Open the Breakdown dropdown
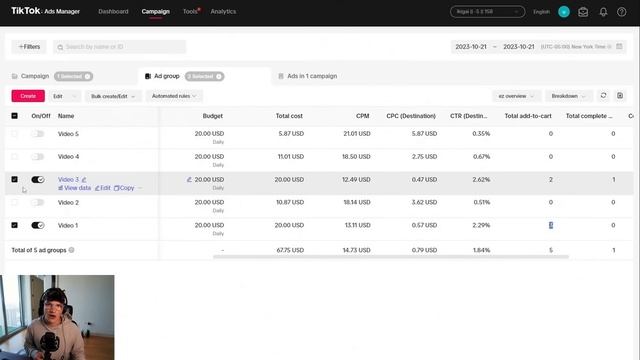Image resolution: width=640 pixels, height=360 pixels. tap(568, 96)
